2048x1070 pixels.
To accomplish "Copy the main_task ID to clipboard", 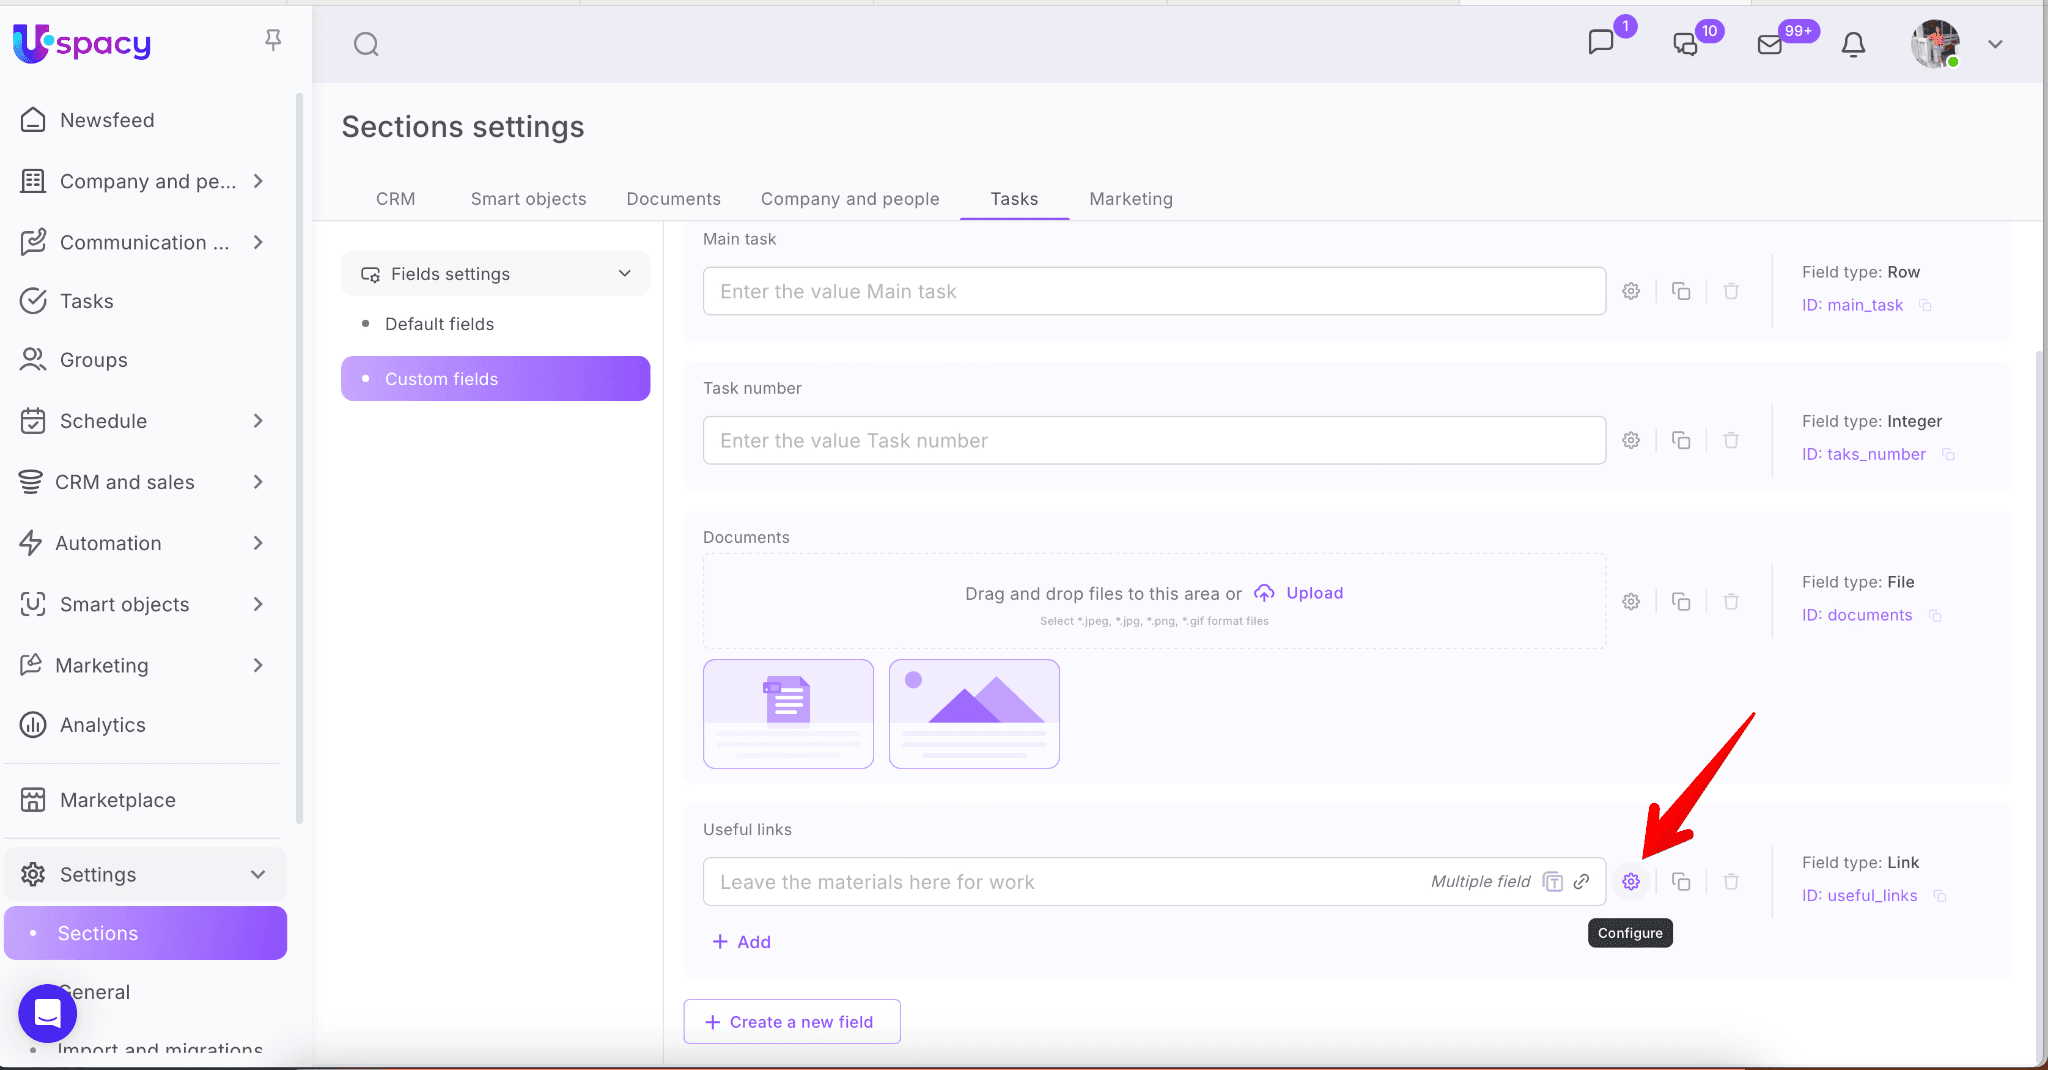I will tap(1925, 305).
